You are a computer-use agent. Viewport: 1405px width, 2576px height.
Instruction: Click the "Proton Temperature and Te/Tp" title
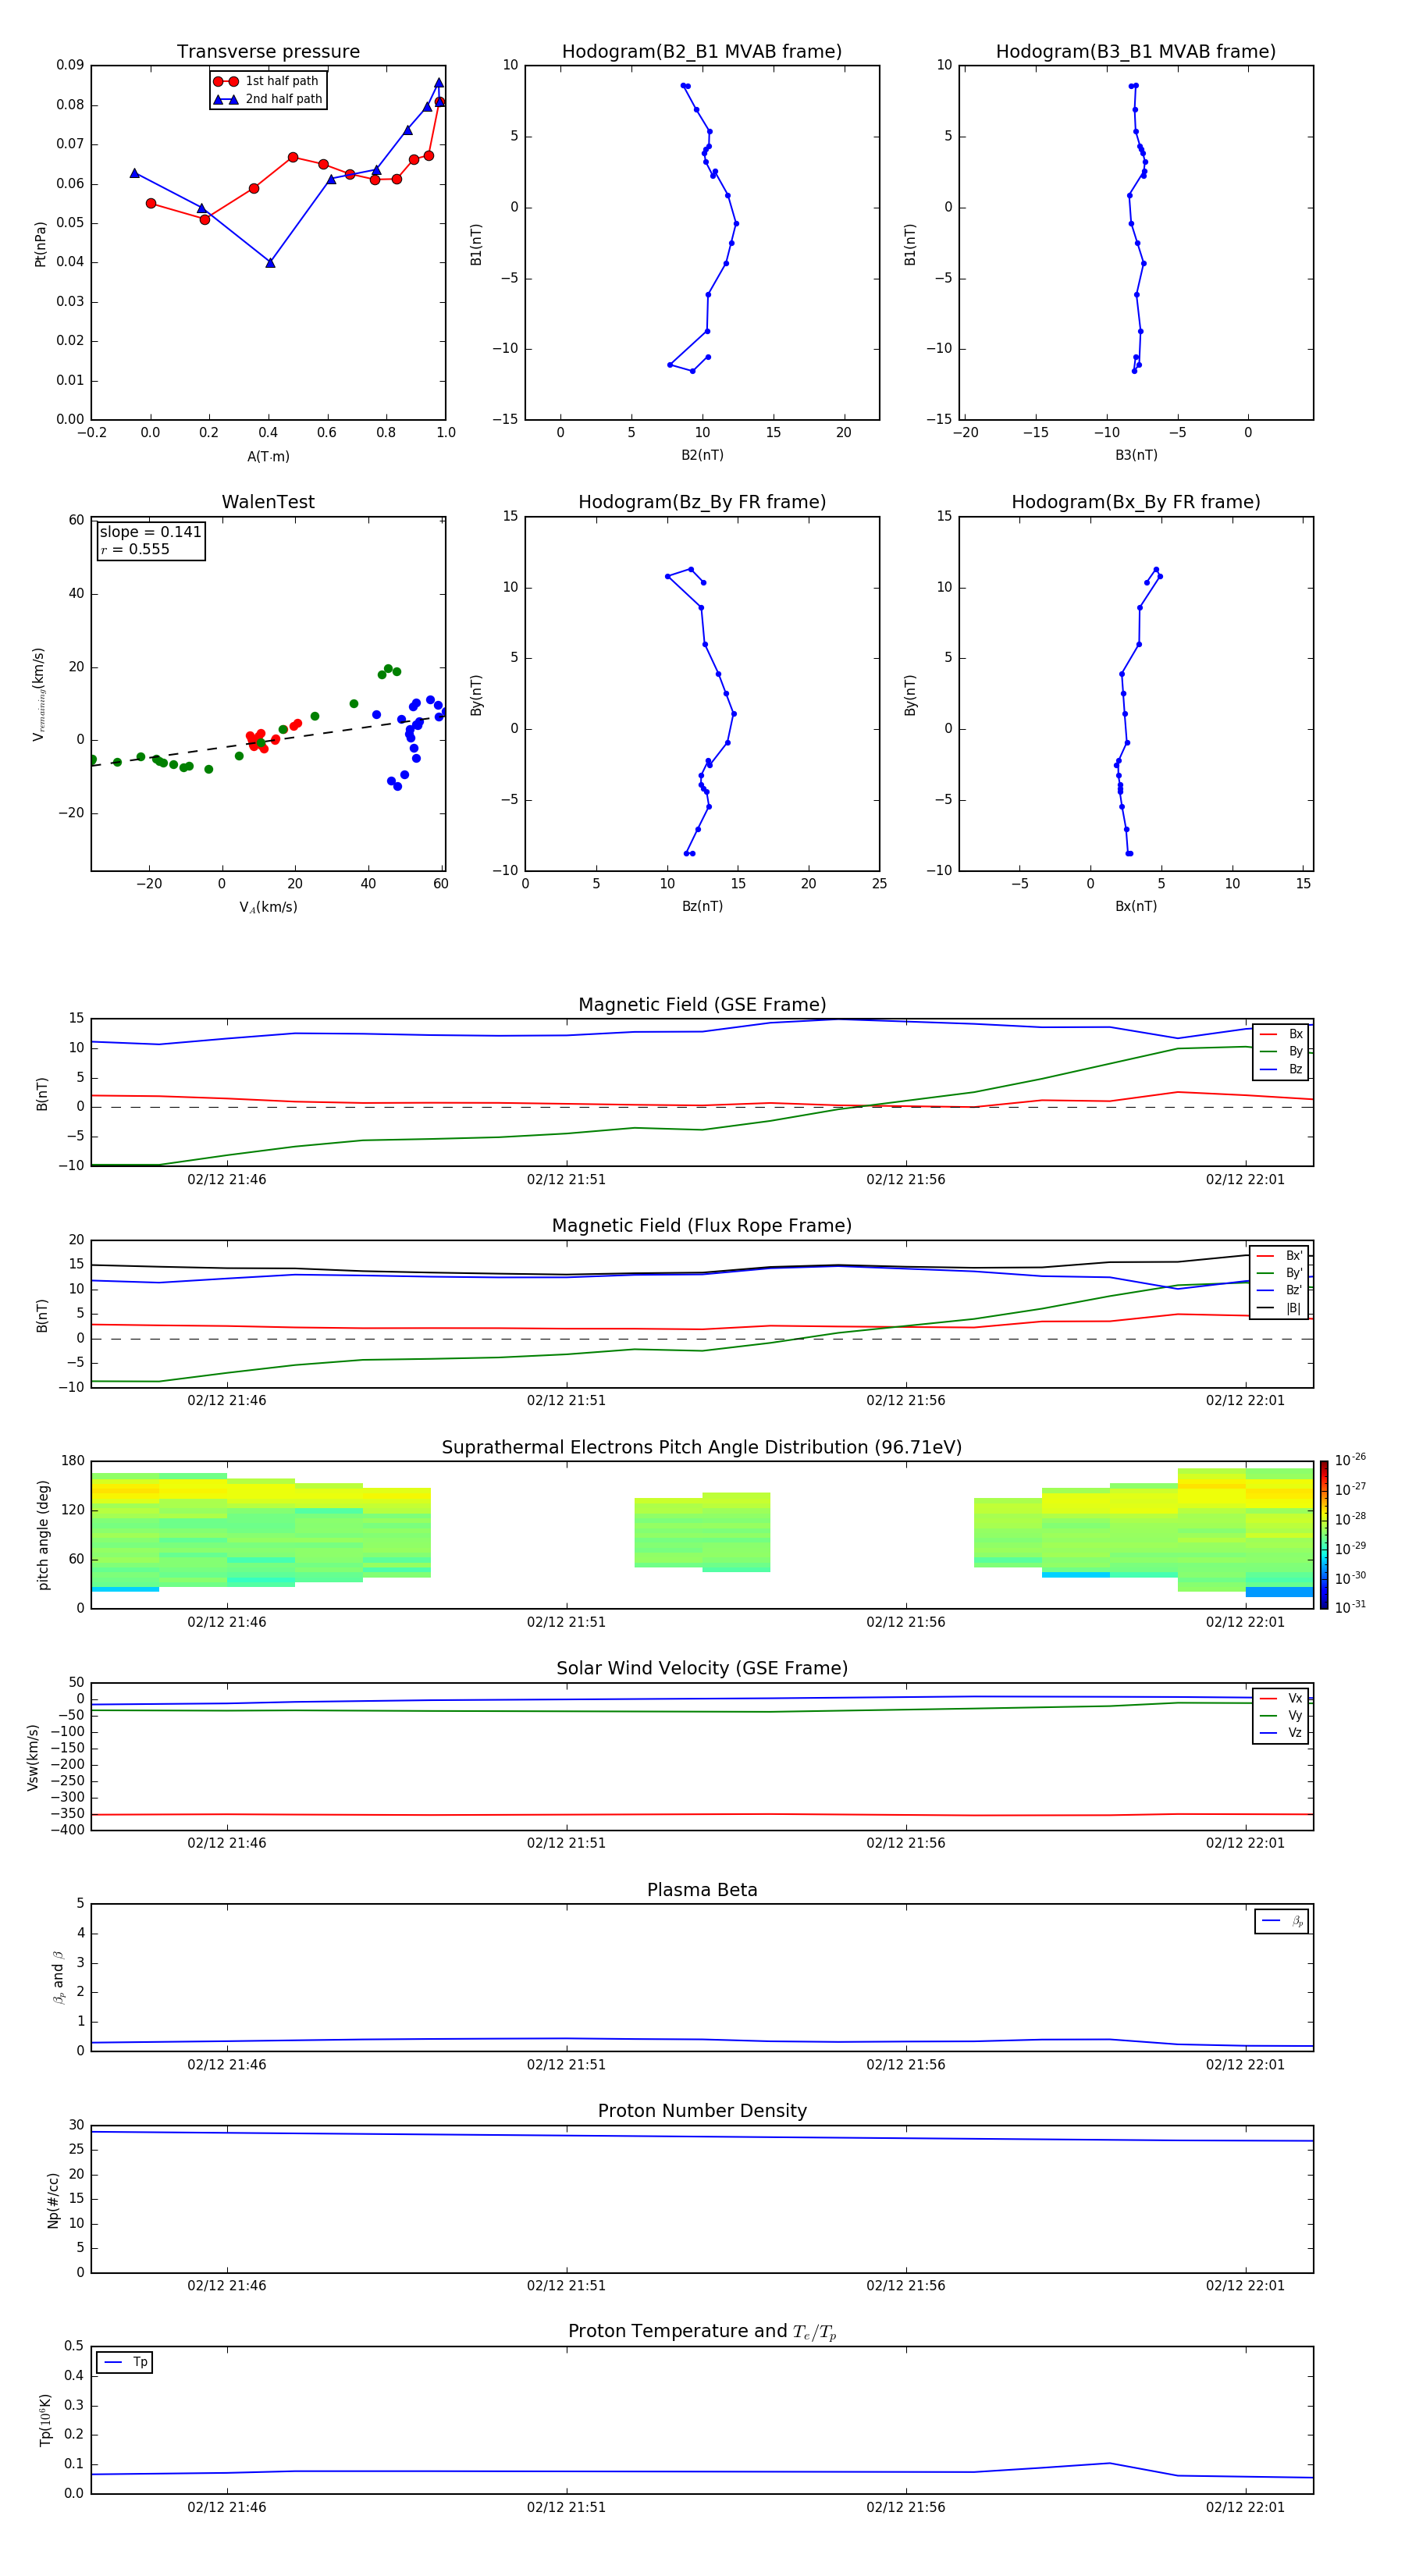[702, 2332]
